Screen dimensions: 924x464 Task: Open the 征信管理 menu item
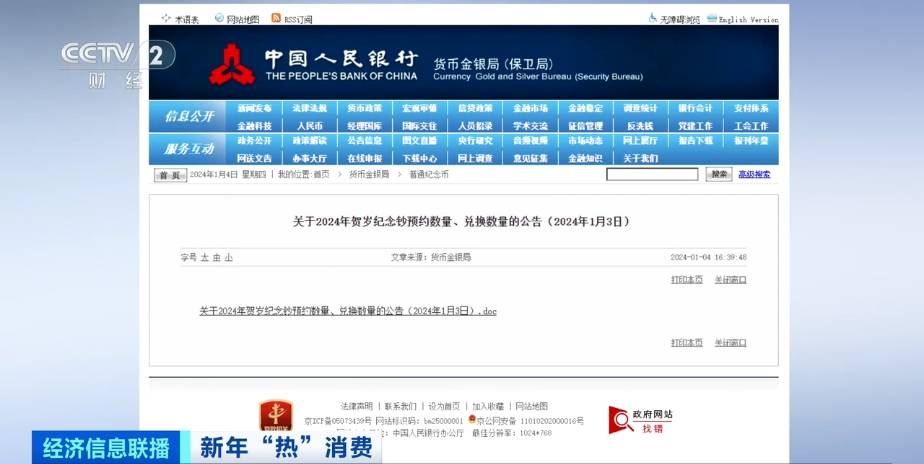coord(585,126)
